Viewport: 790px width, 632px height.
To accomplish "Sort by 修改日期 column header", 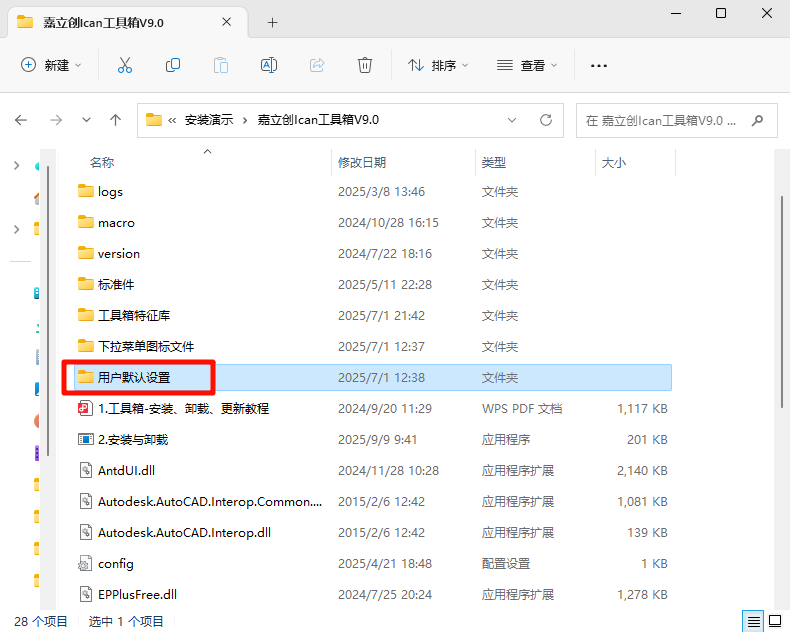I will tap(362, 162).
